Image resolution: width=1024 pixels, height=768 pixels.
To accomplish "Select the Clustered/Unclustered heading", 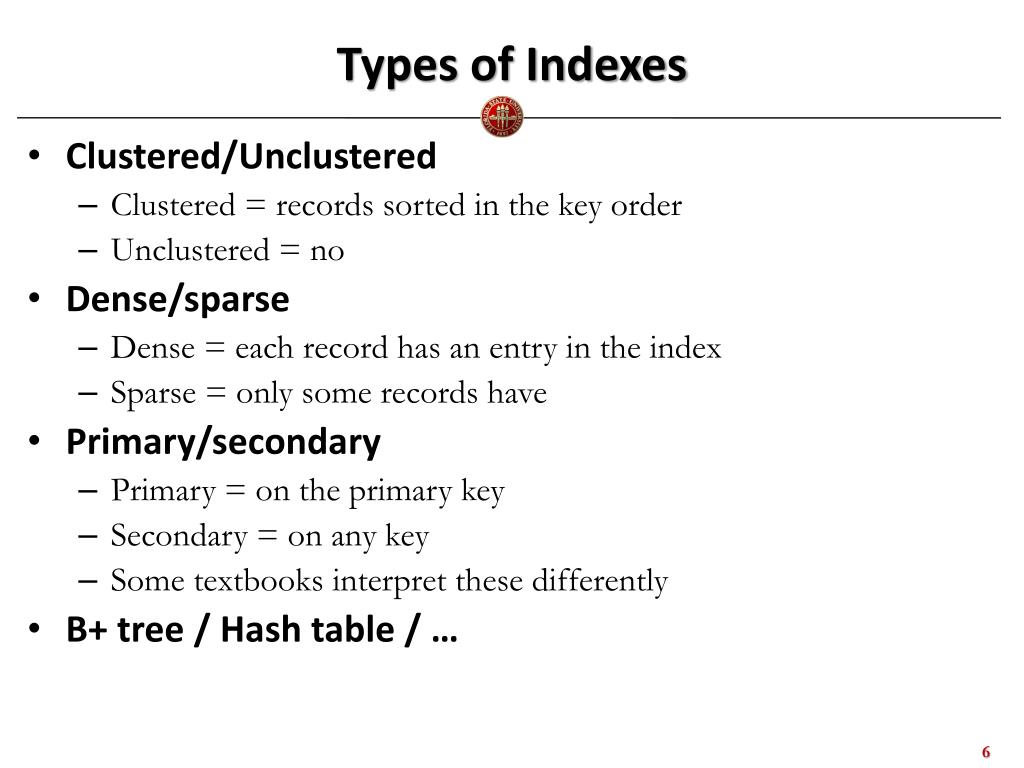I will coord(251,157).
